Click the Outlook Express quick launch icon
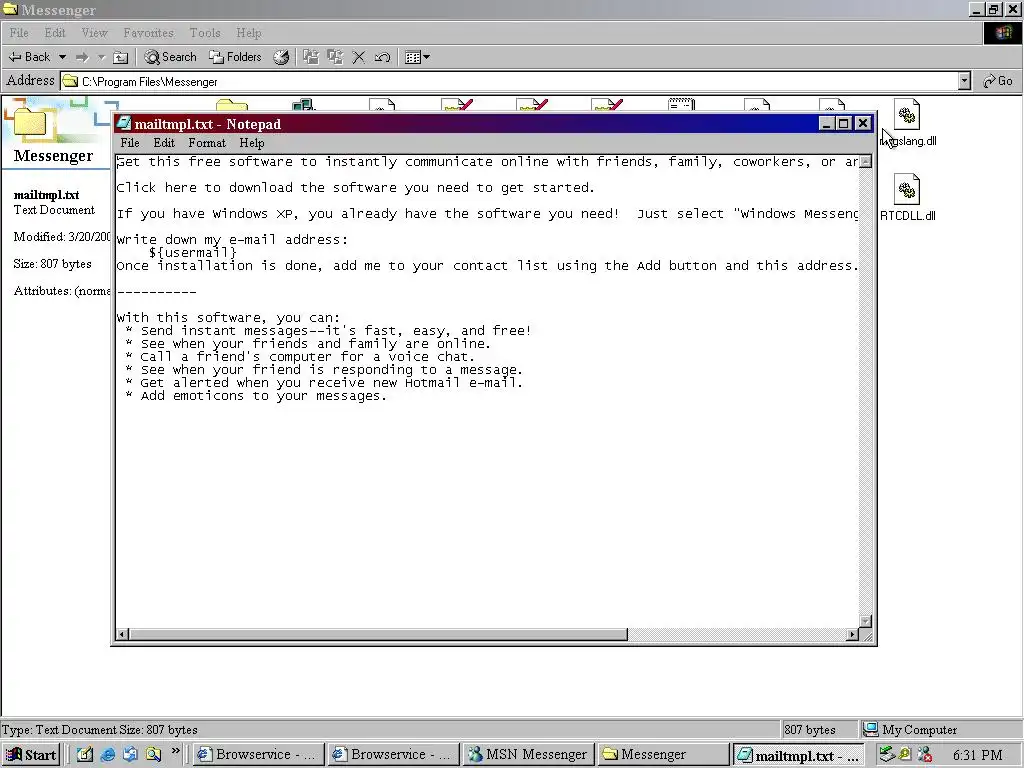 coord(131,755)
